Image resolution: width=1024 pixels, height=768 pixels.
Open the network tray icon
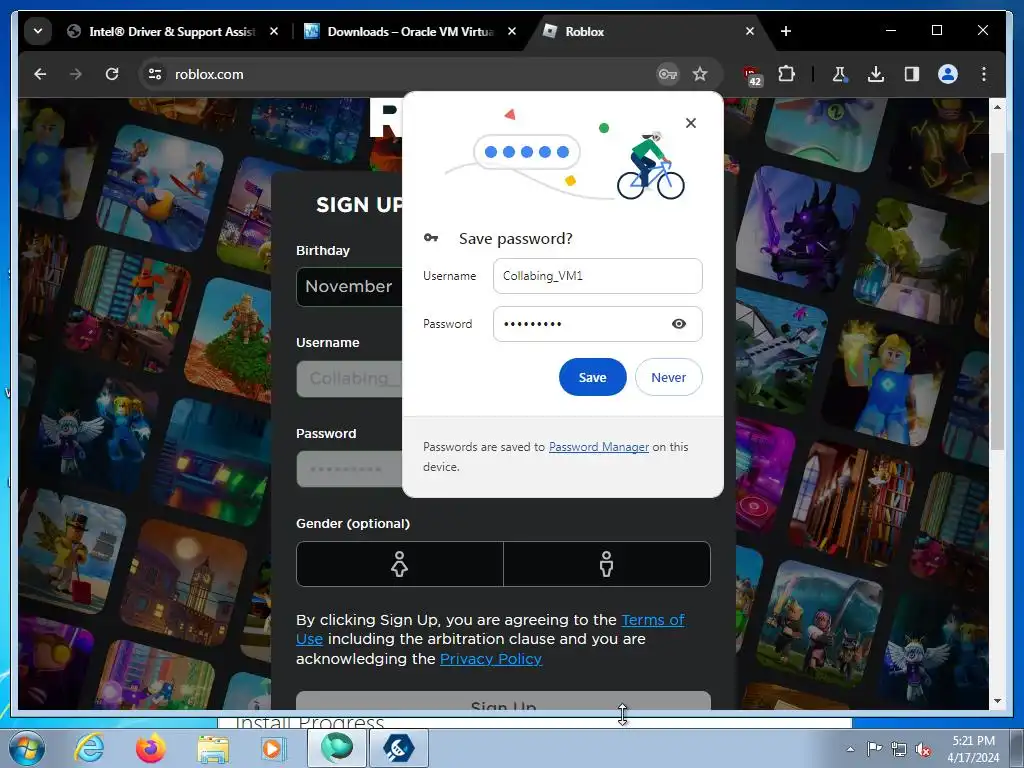[x=899, y=750]
